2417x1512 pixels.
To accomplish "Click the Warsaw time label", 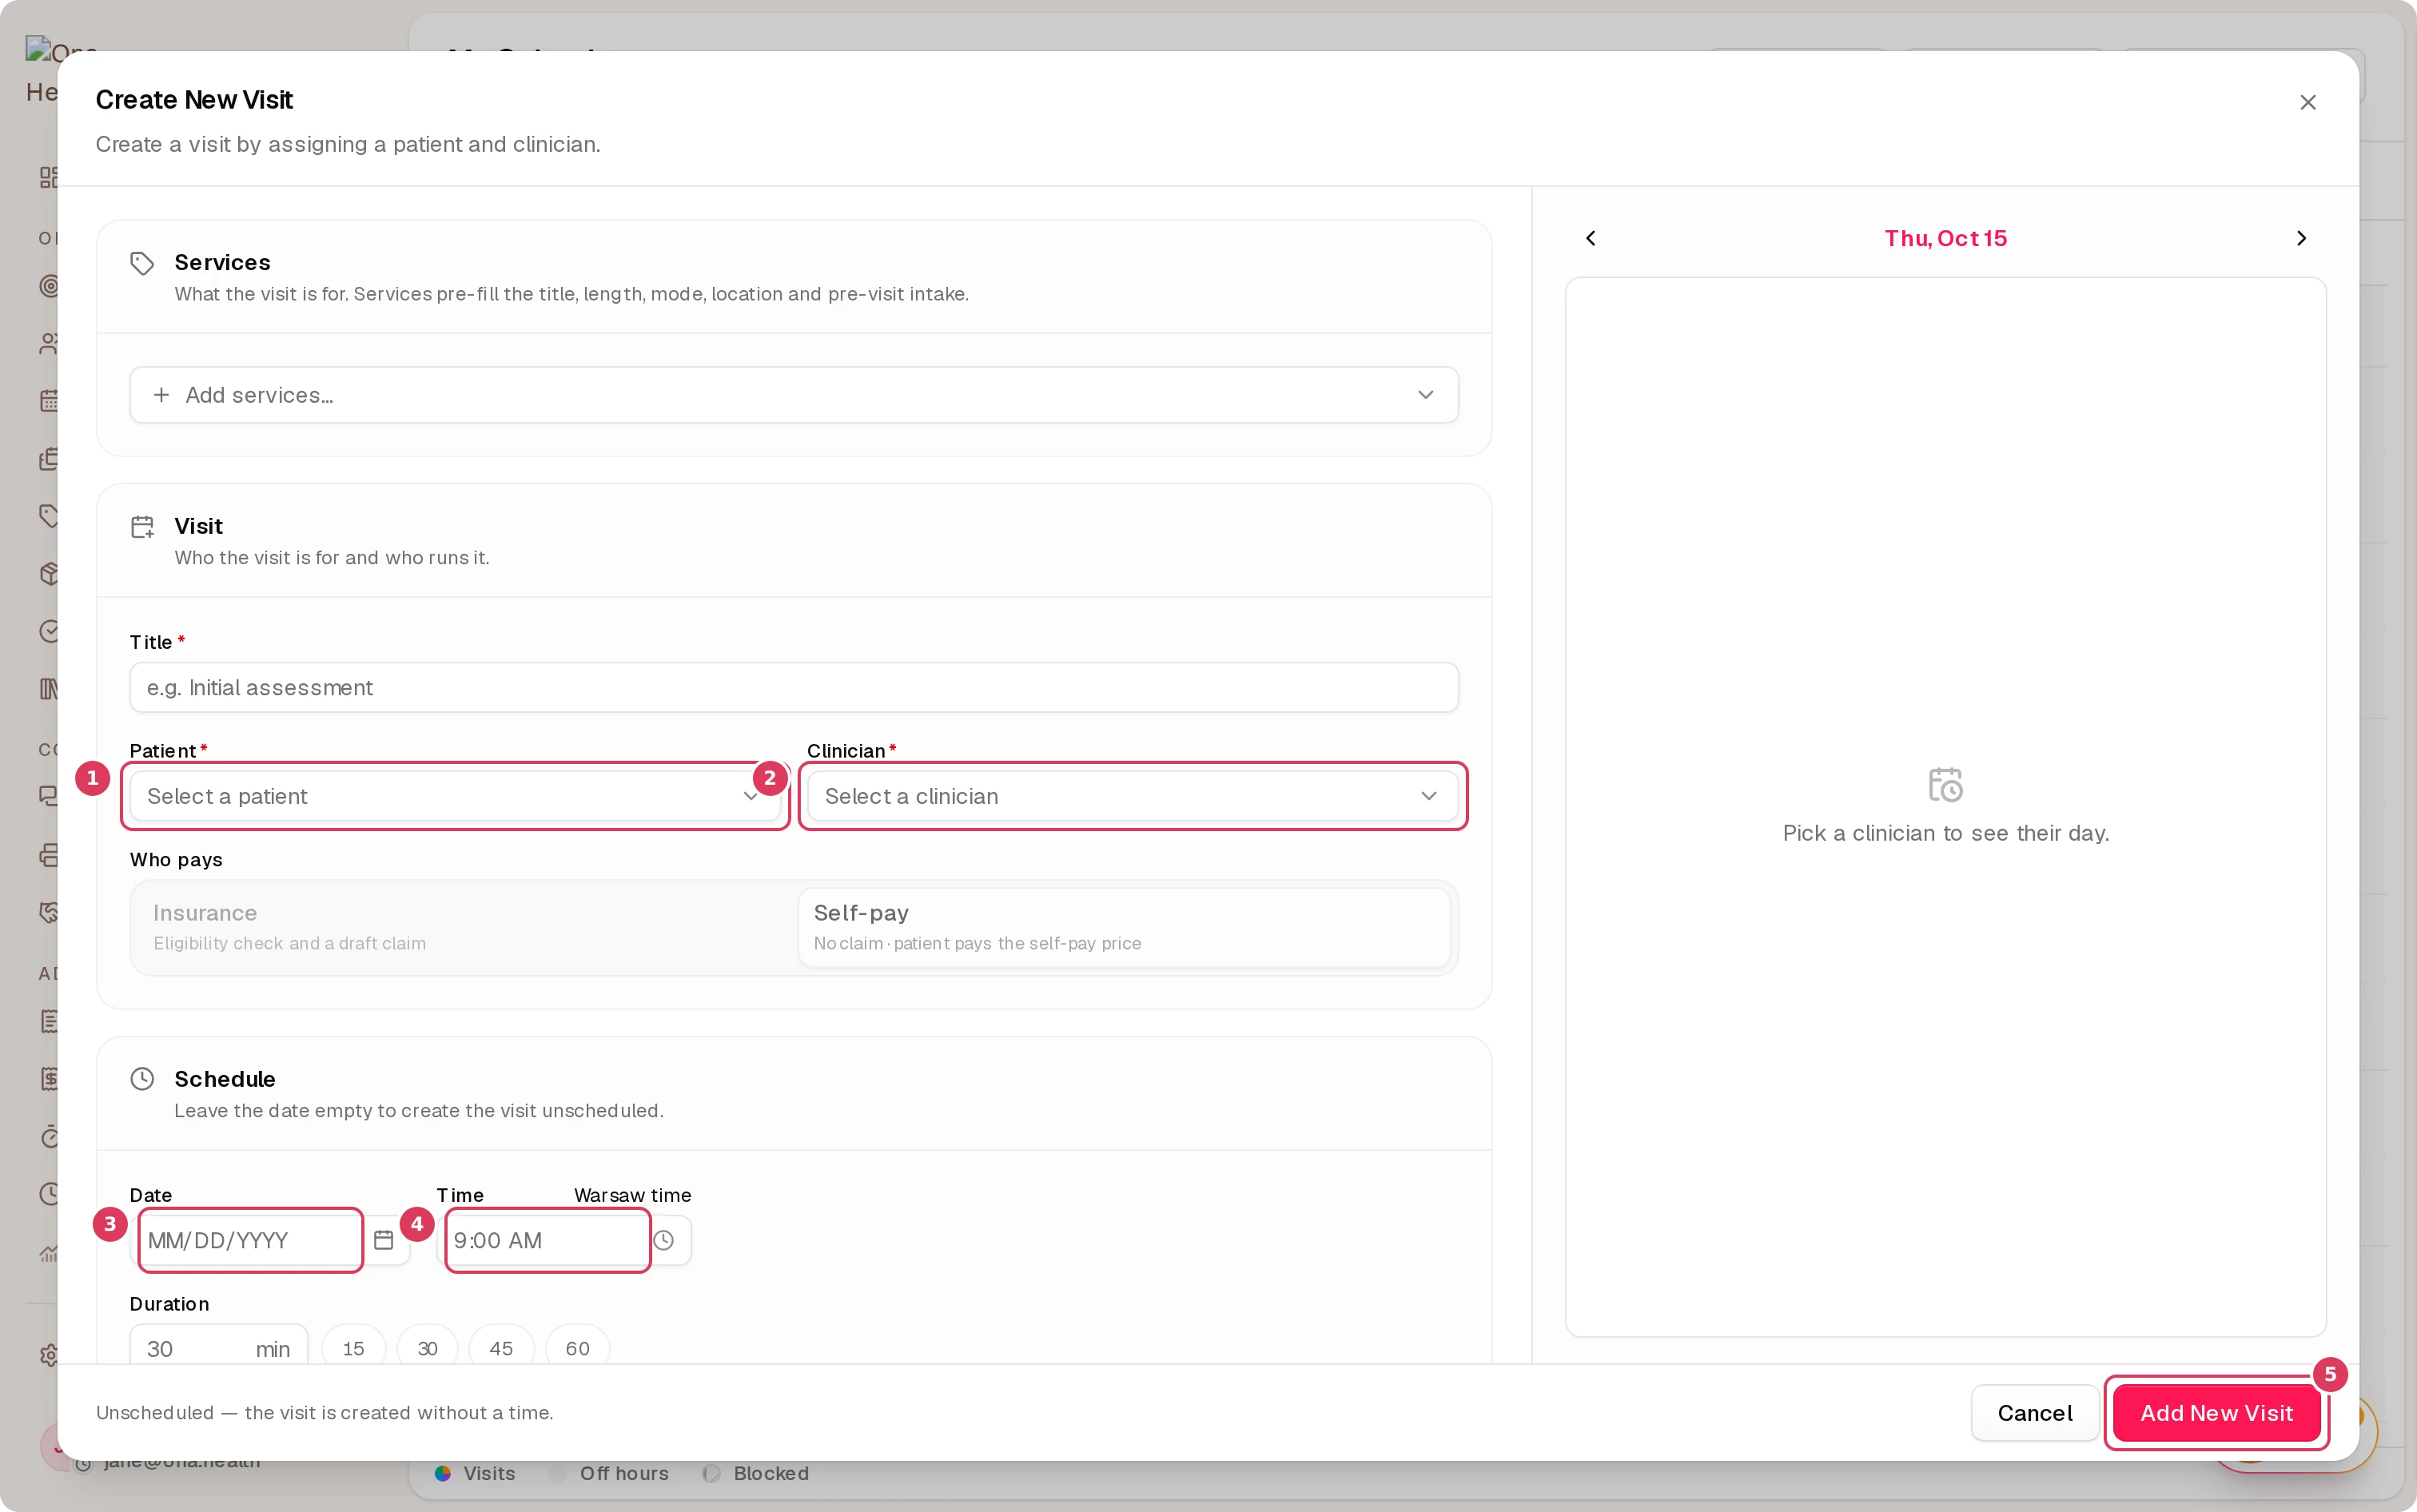I will point(632,1195).
